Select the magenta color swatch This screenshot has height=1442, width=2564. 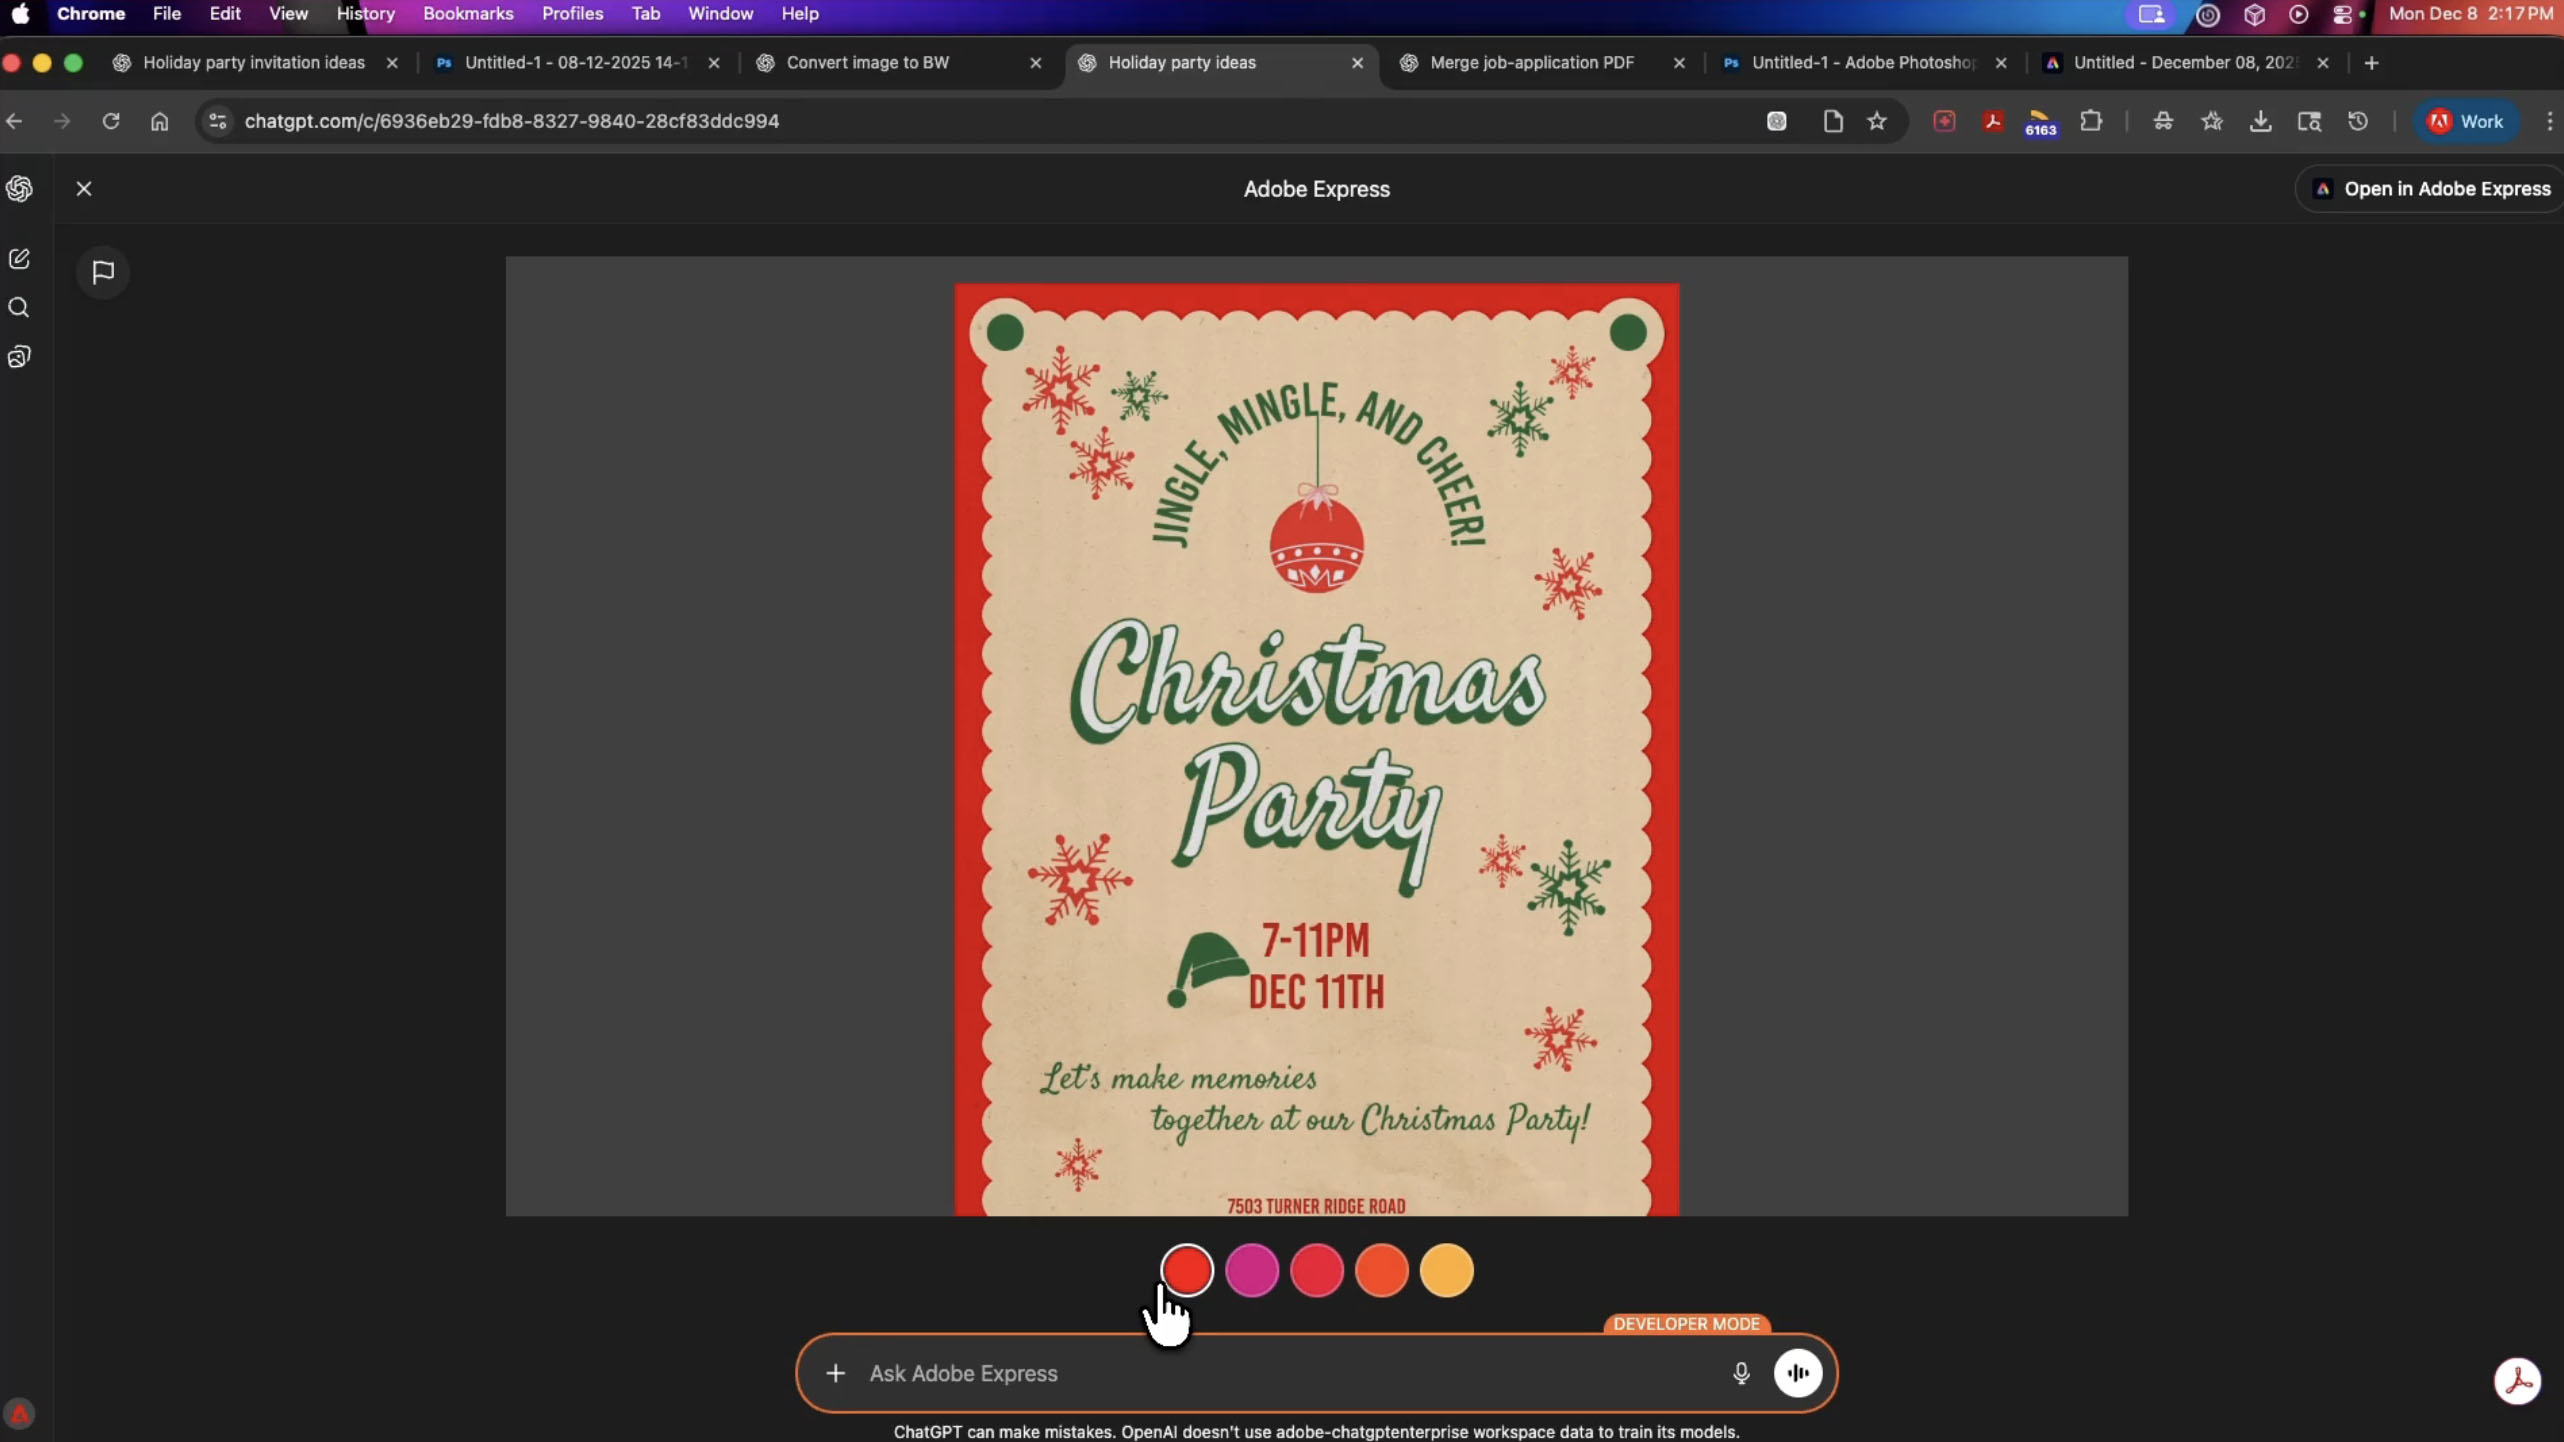point(1251,1270)
